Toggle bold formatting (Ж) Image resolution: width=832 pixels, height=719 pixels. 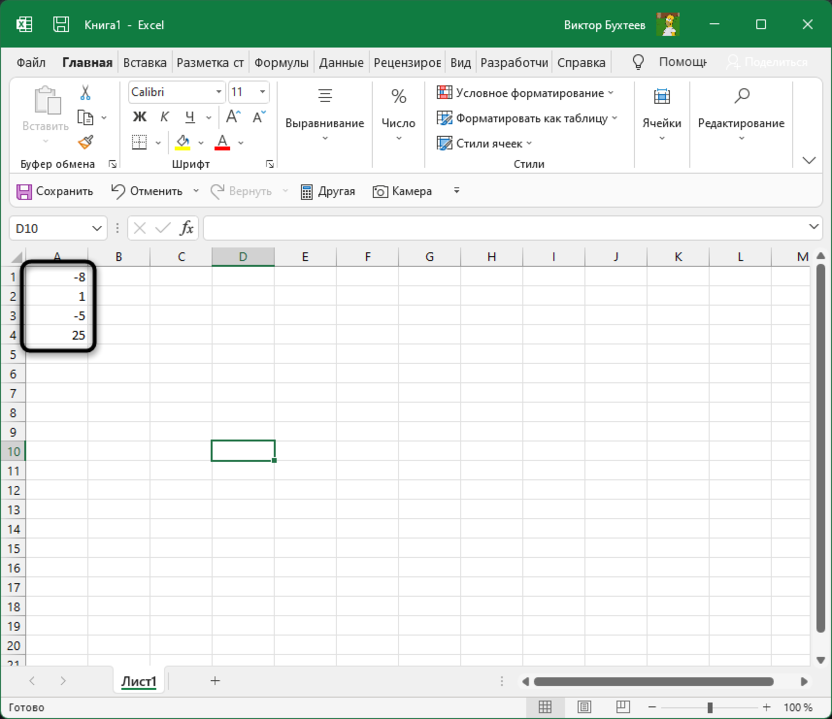tap(140, 117)
